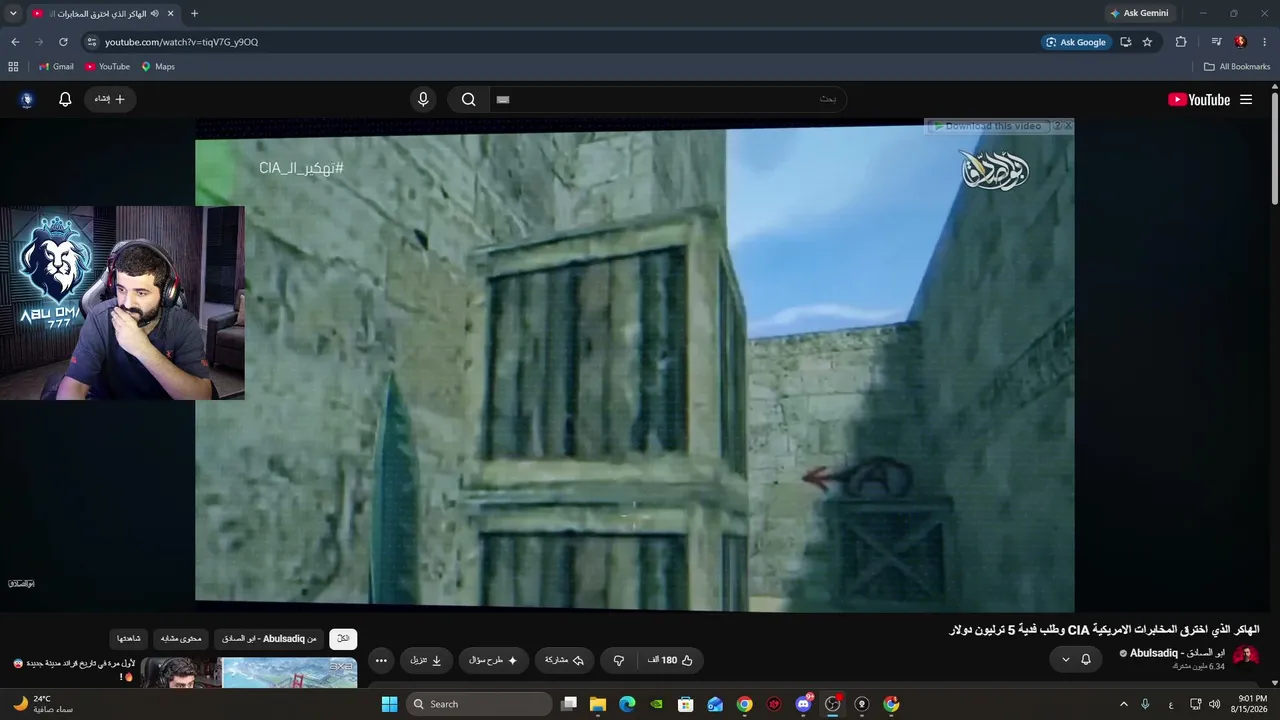
Task: Click the address bar URL
Action: coord(181,42)
